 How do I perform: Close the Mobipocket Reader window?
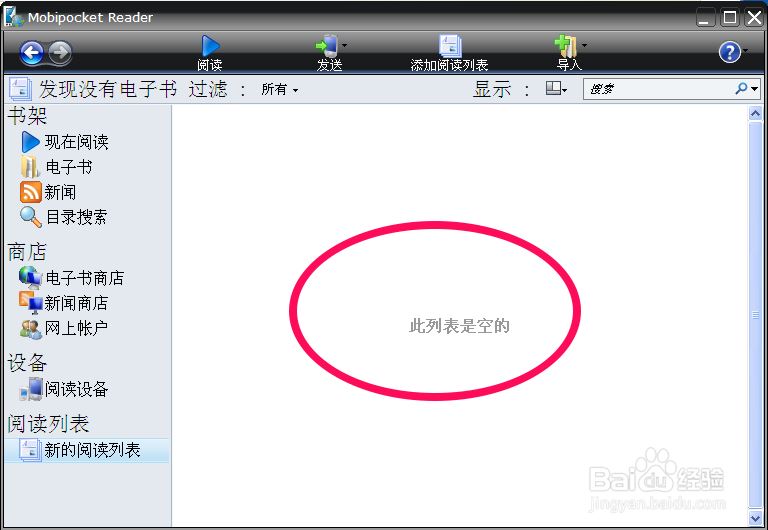[754, 18]
